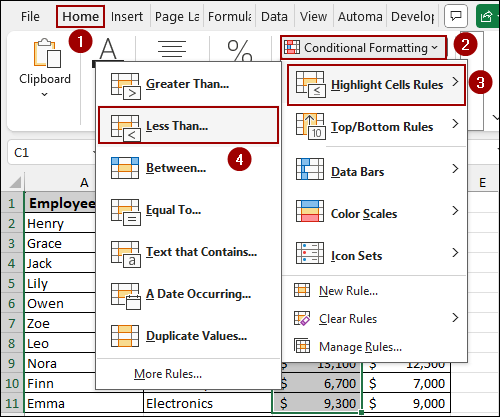Choose Between... rule
This screenshot has width=500, height=417.
(188, 168)
